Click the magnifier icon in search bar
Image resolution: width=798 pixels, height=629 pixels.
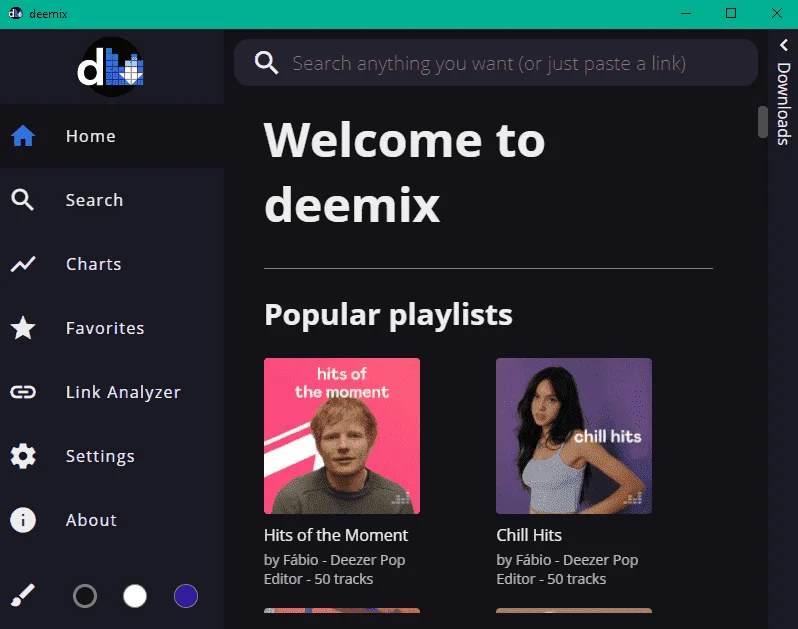pyautogui.click(x=266, y=63)
